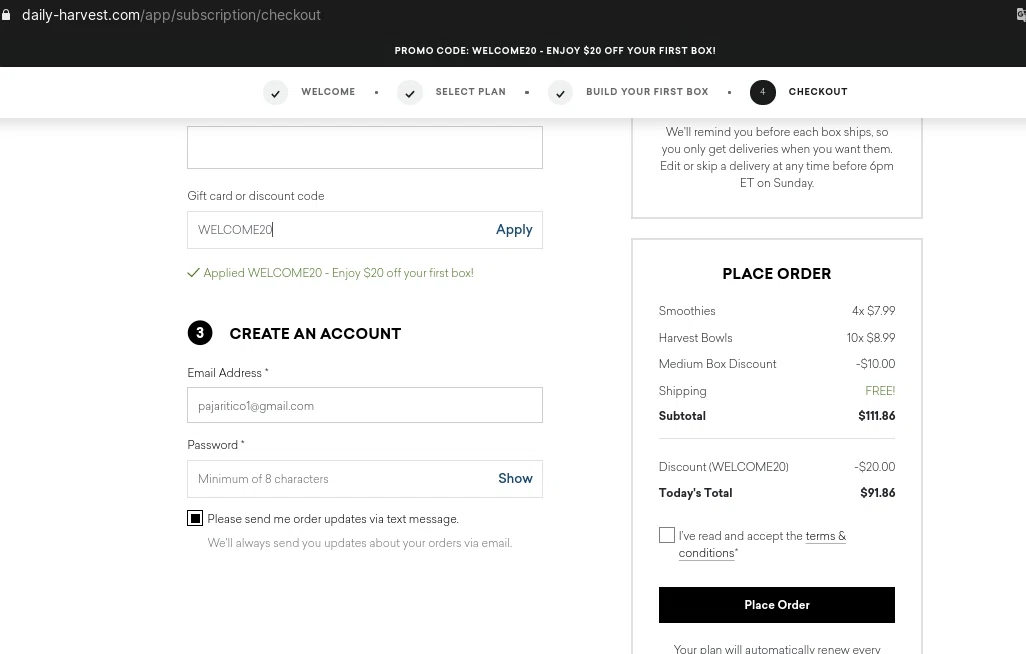Click the browser URL address text
This screenshot has height=654, width=1026.
[x=171, y=15]
